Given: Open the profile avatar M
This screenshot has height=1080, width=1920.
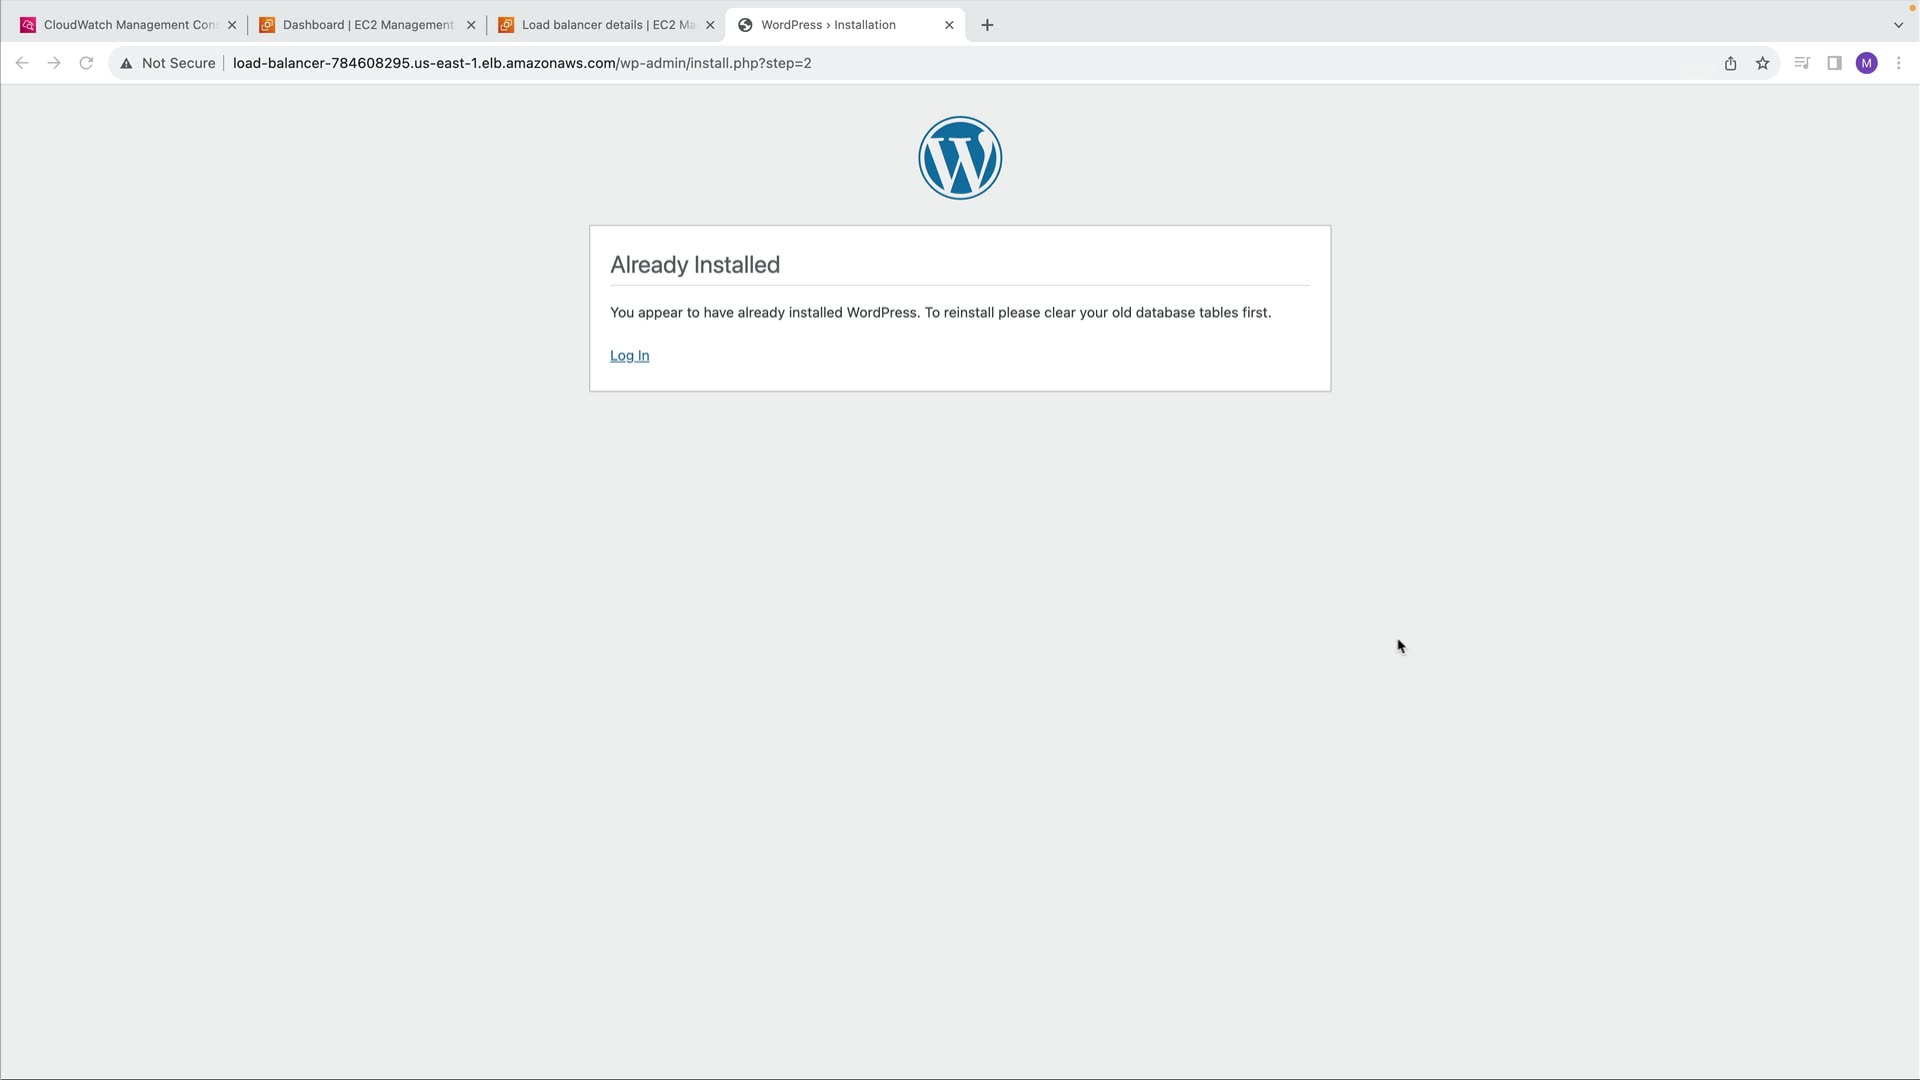Looking at the screenshot, I should (x=1866, y=63).
